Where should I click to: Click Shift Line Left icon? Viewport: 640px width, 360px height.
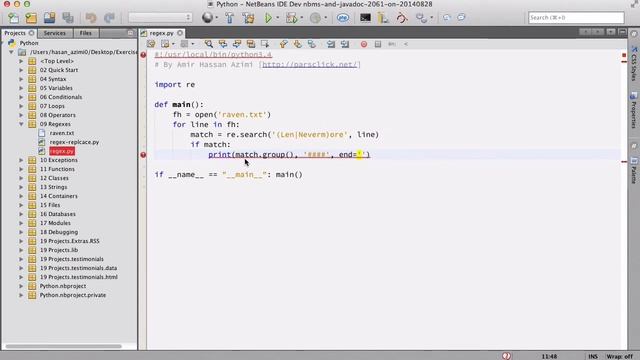[331, 44]
